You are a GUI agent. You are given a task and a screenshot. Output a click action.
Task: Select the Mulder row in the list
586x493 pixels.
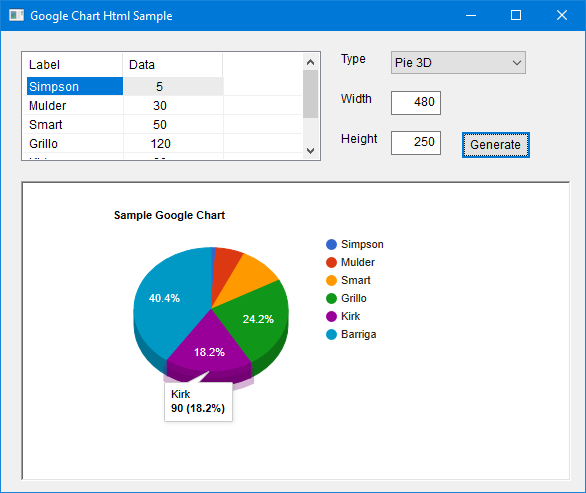[x=162, y=105]
